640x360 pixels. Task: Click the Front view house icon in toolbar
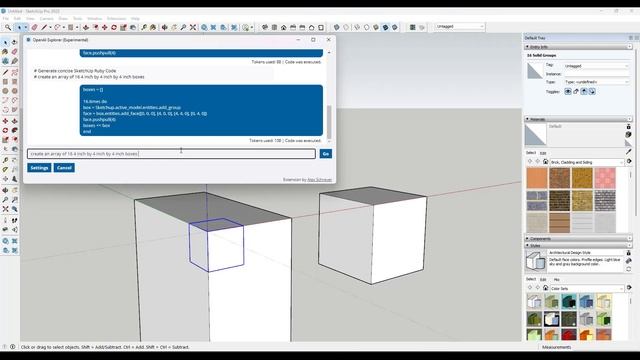point(284,27)
